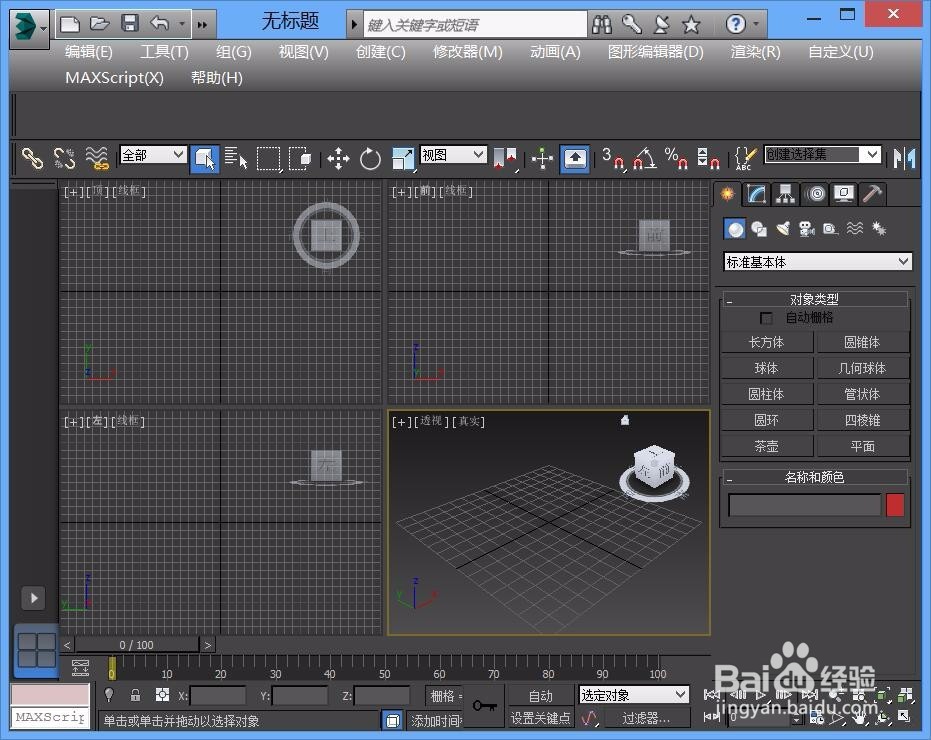Viewport: 931px width, 740px height.
Task: Select the Lights category icon
Action: click(783, 229)
